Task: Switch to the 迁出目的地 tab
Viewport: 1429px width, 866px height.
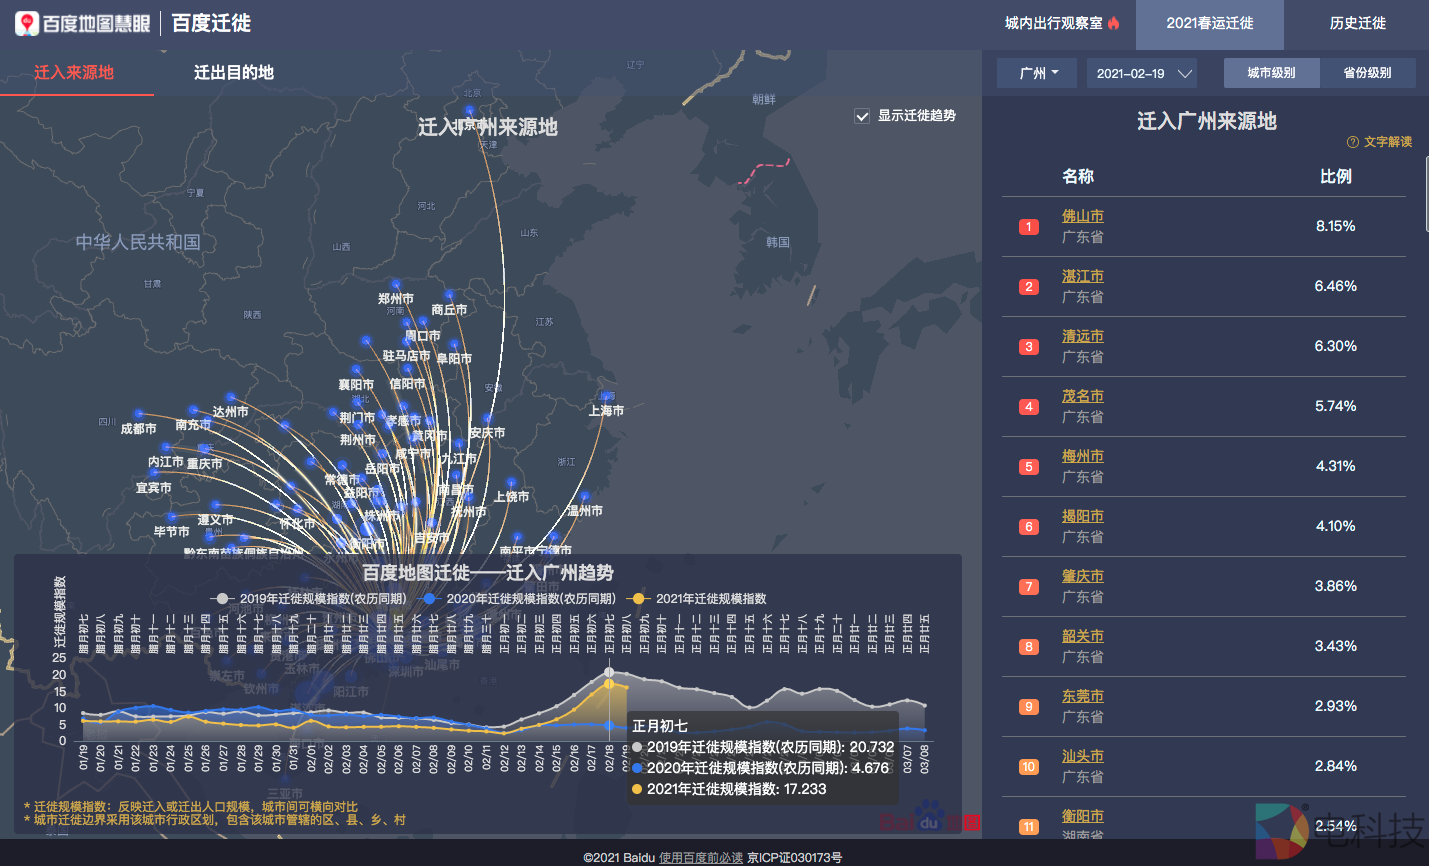Action: [234, 72]
